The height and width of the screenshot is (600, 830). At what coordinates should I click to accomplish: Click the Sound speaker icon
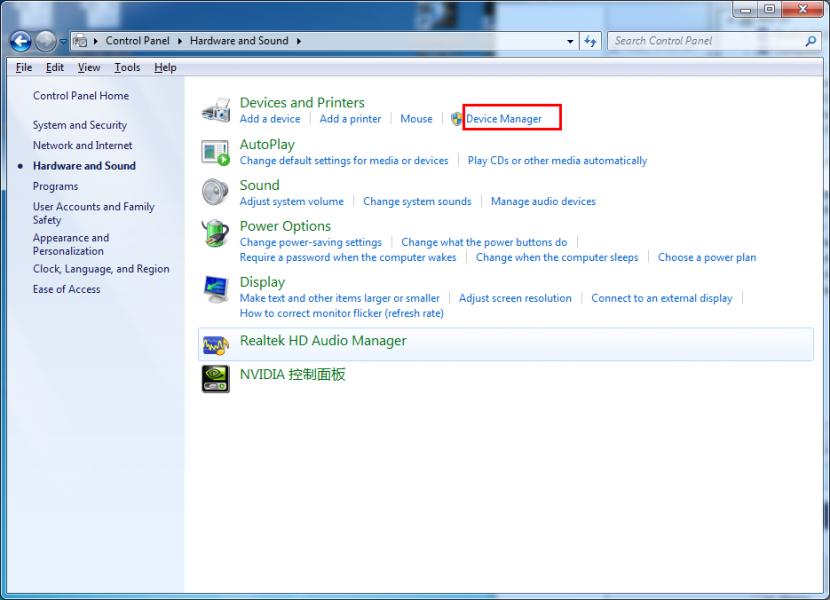215,192
